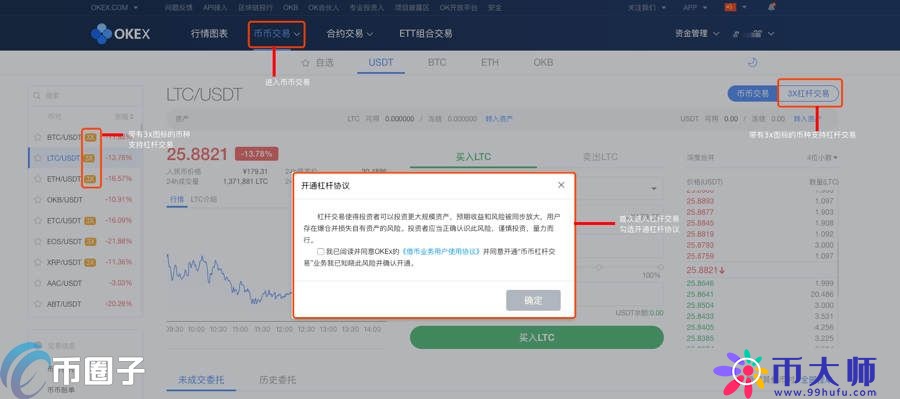
Task: Star the EOS/USDT pair
Action: click(39, 242)
